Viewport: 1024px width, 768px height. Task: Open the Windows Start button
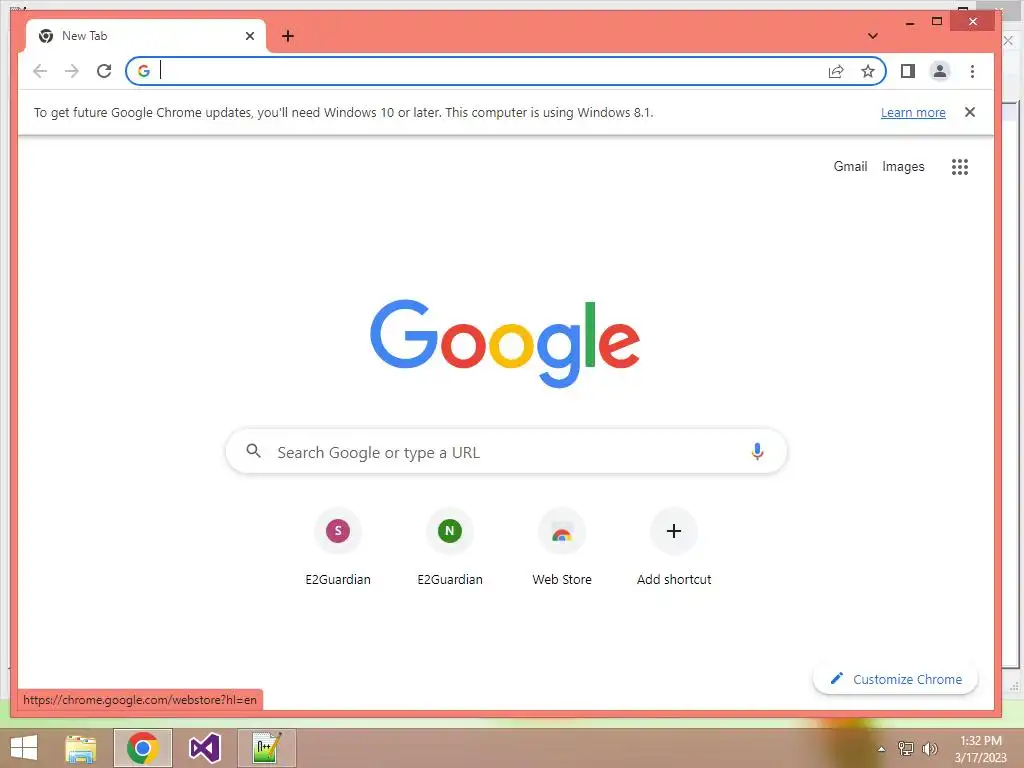click(x=24, y=748)
